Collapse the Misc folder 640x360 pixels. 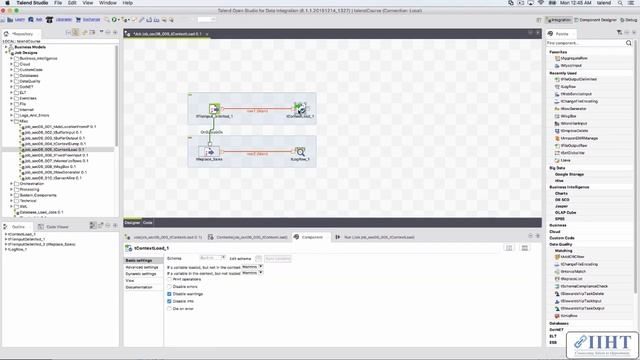11,121
